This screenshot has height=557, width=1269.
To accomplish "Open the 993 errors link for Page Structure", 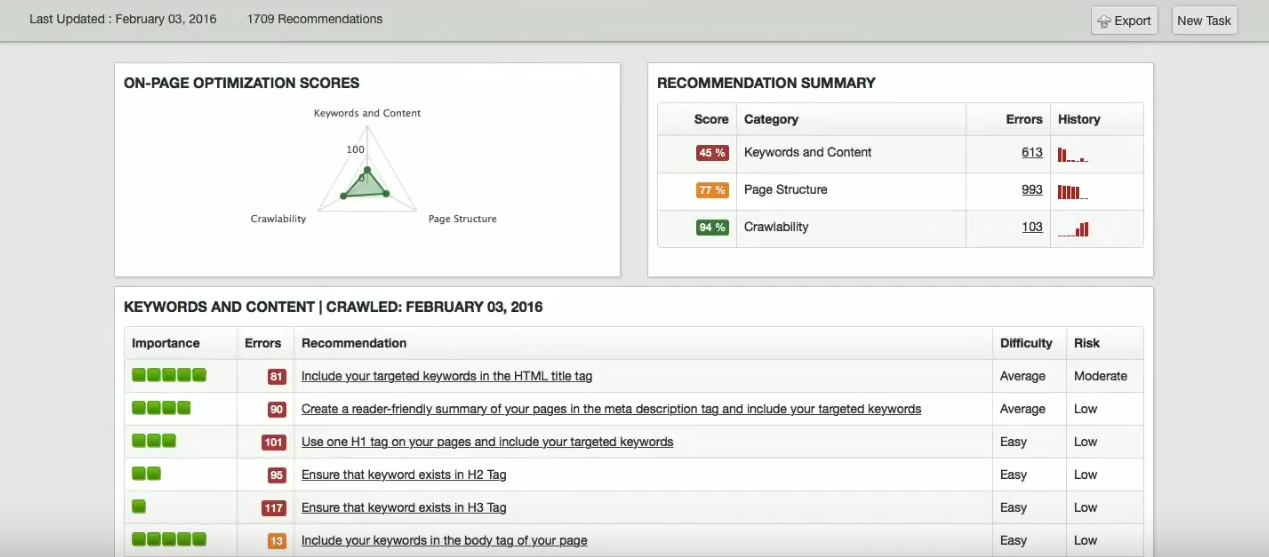I will pos(1031,190).
